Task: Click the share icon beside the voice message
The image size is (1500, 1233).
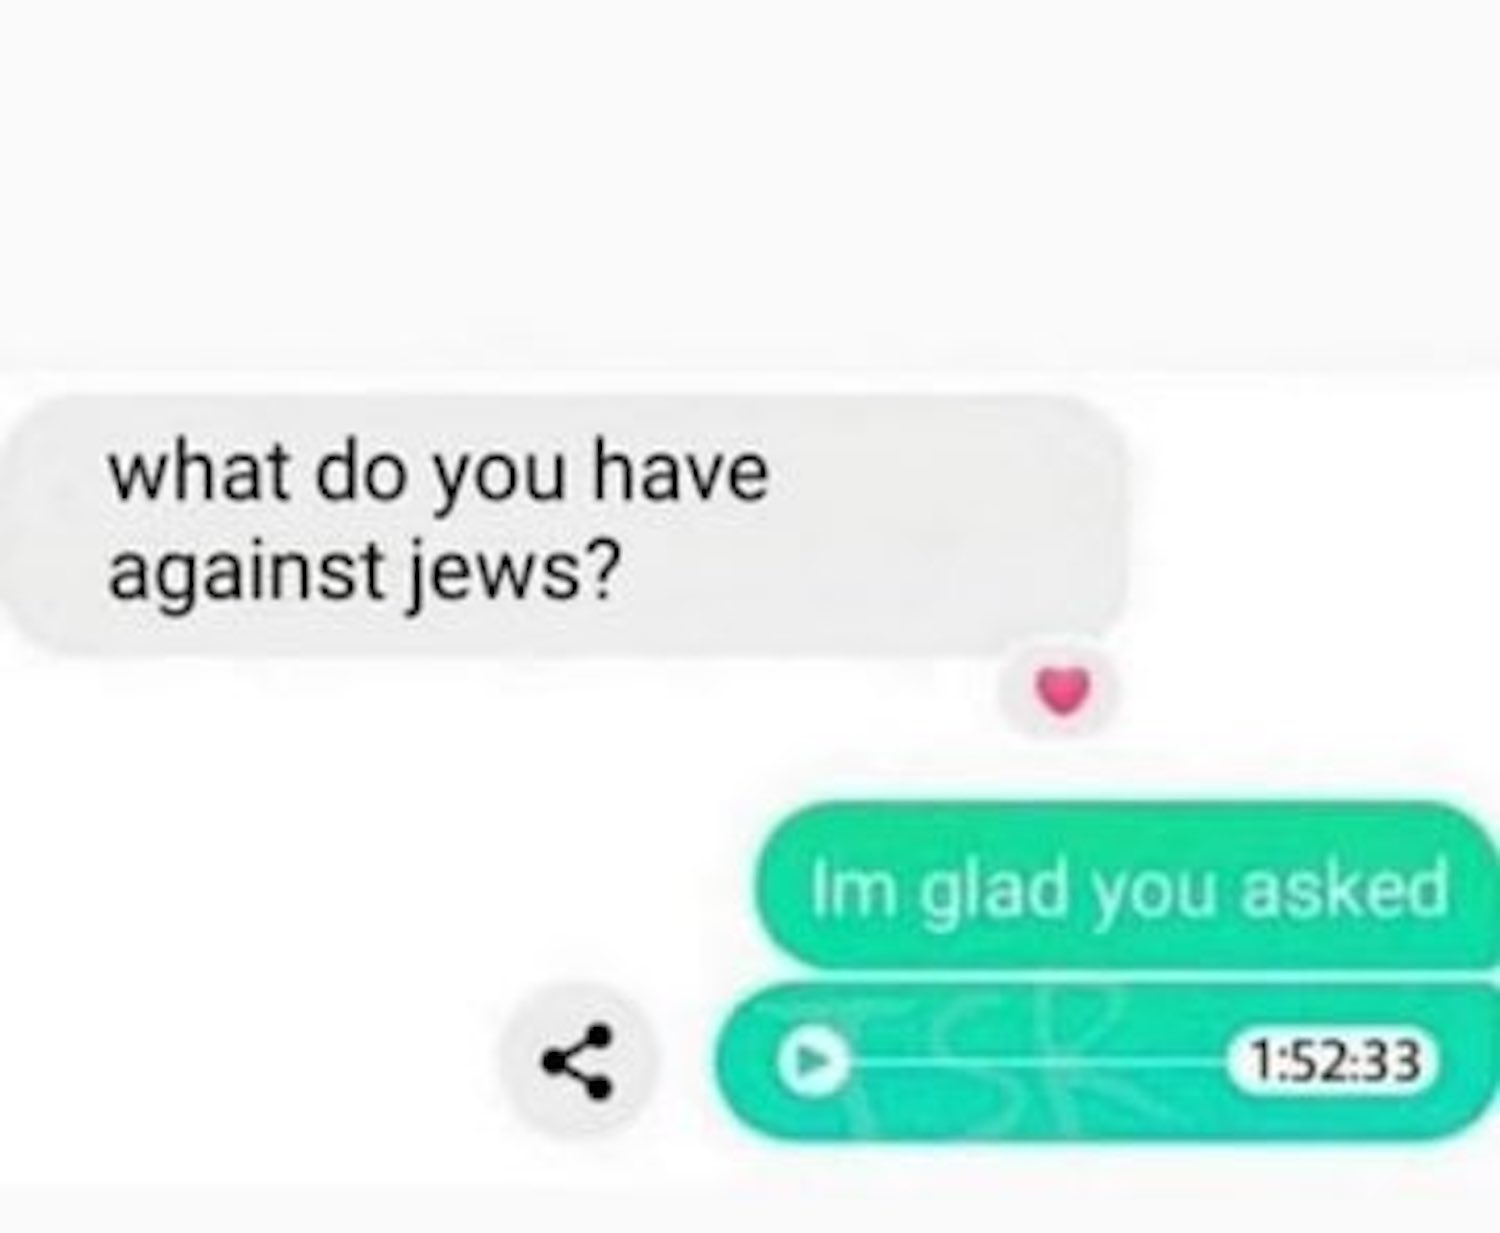Action: [x=578, y=1062]
